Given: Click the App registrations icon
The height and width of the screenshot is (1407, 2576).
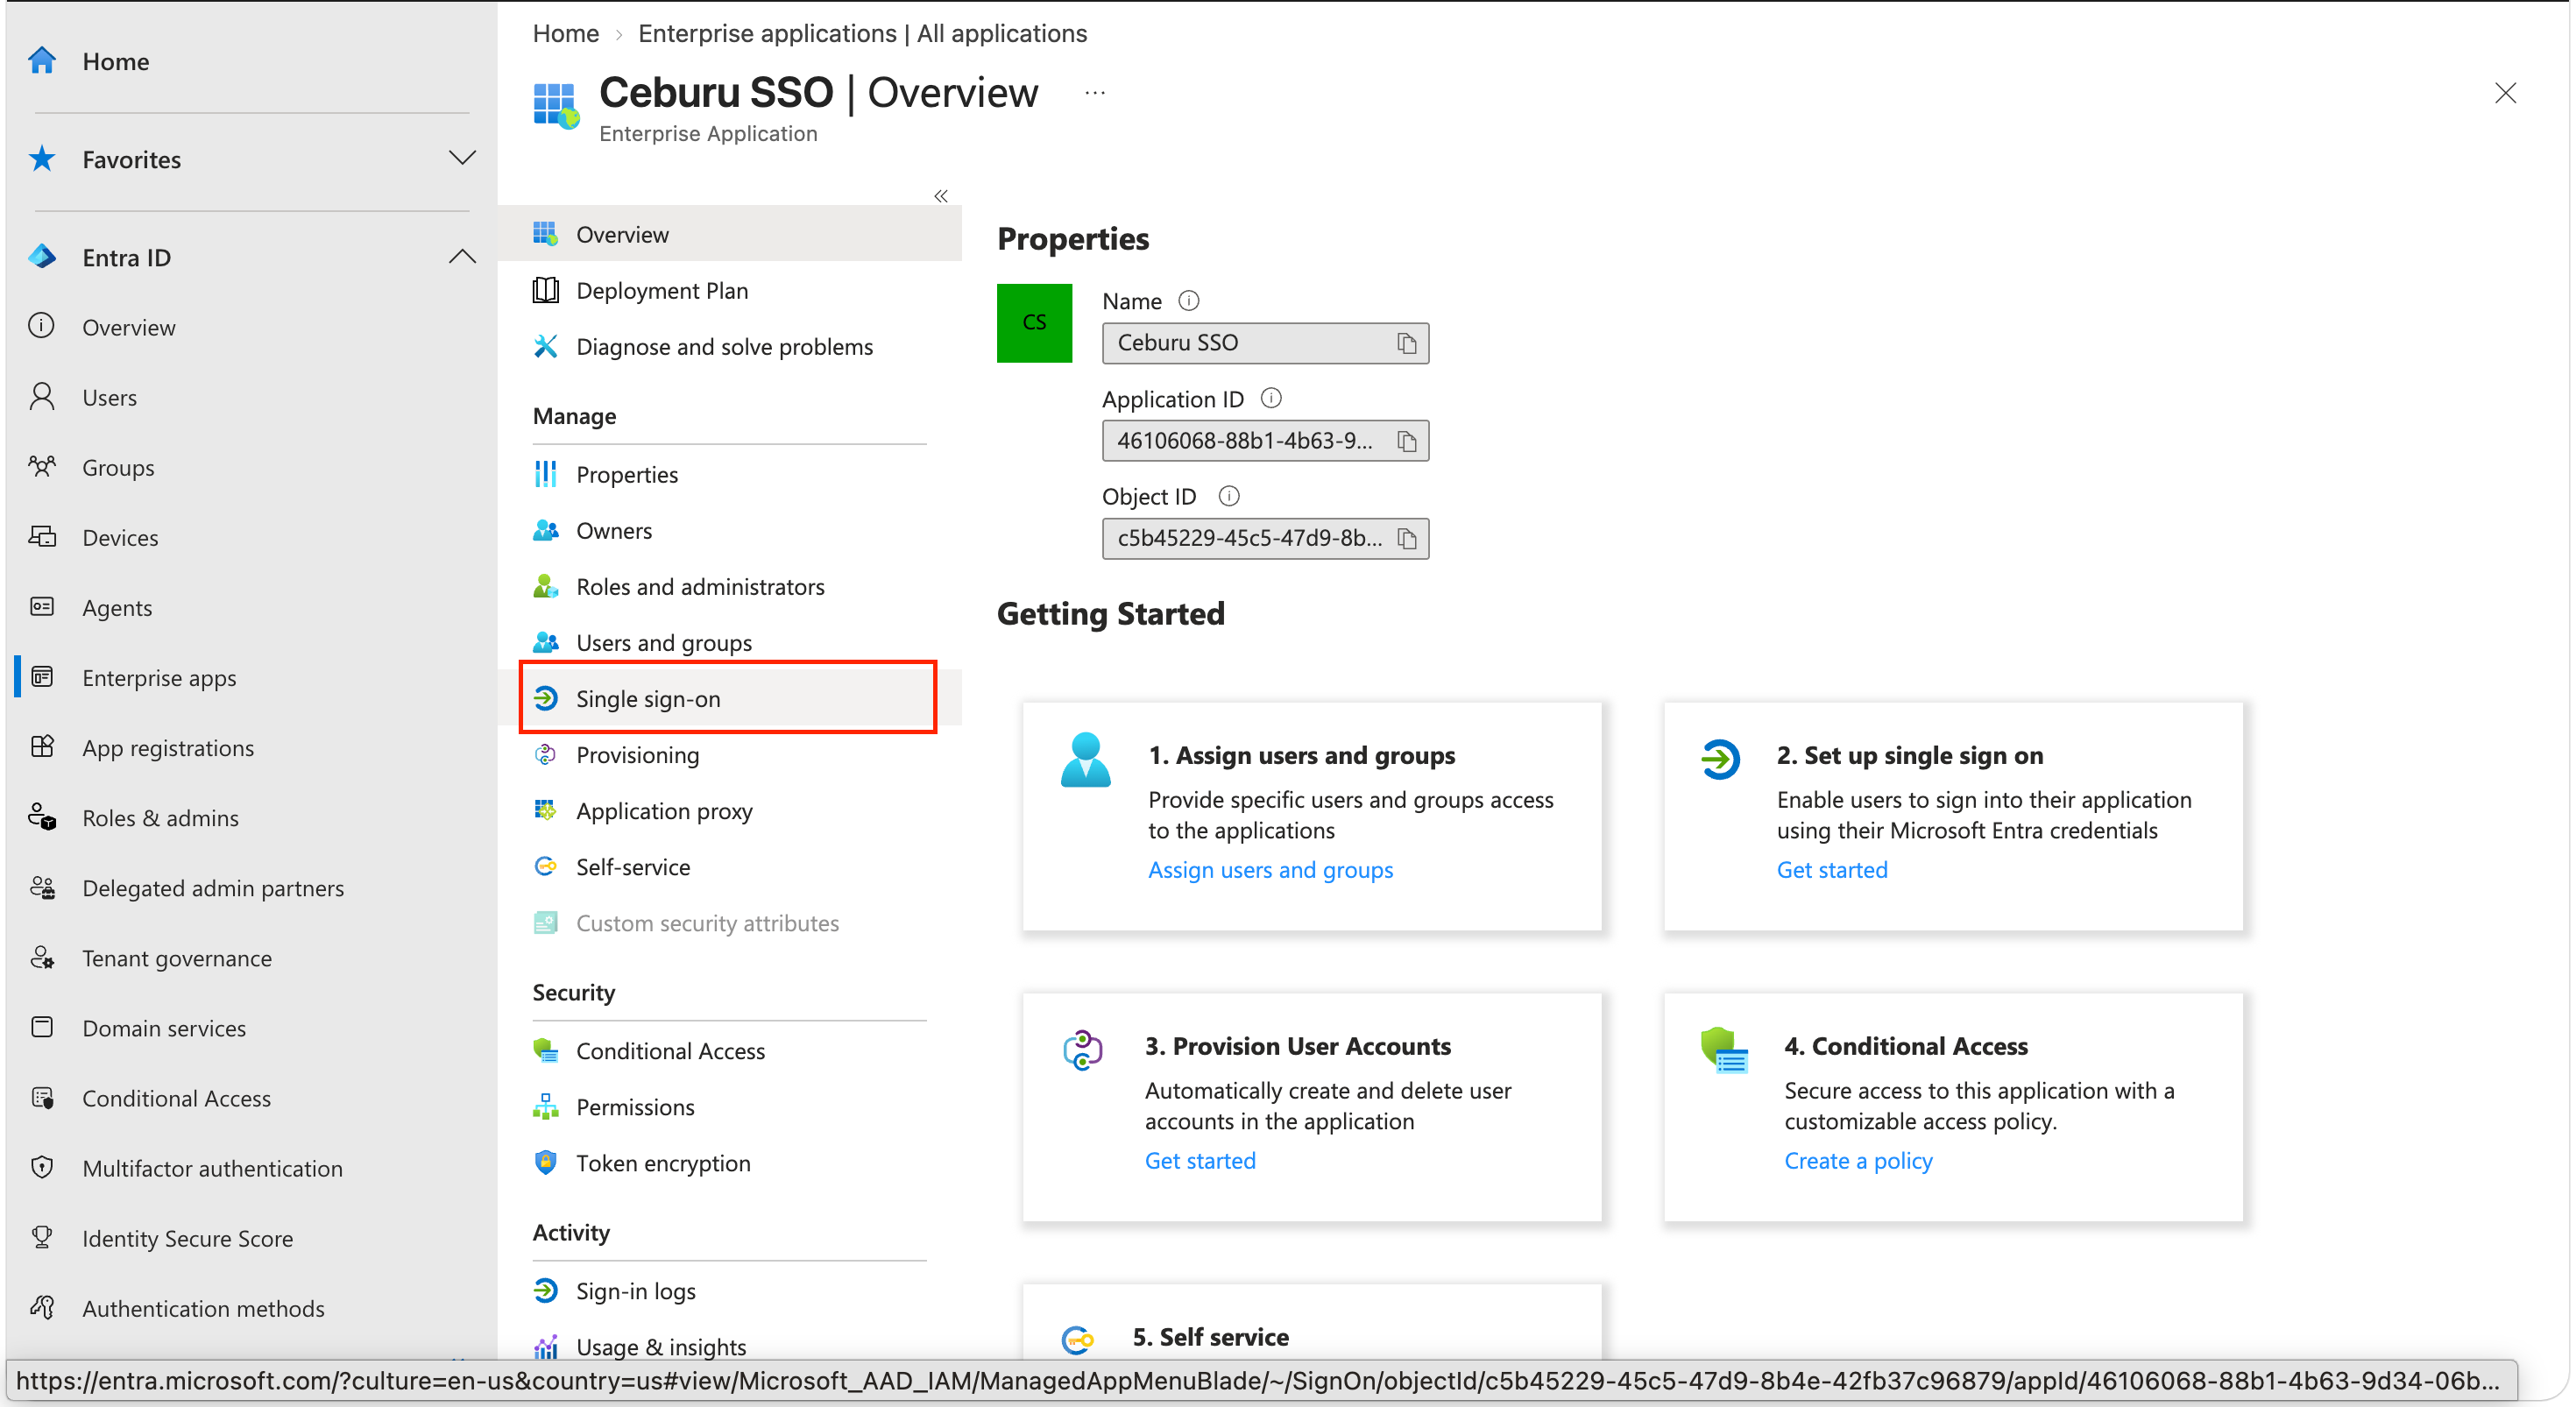Looking at the screenshot, I should point(42,747).
